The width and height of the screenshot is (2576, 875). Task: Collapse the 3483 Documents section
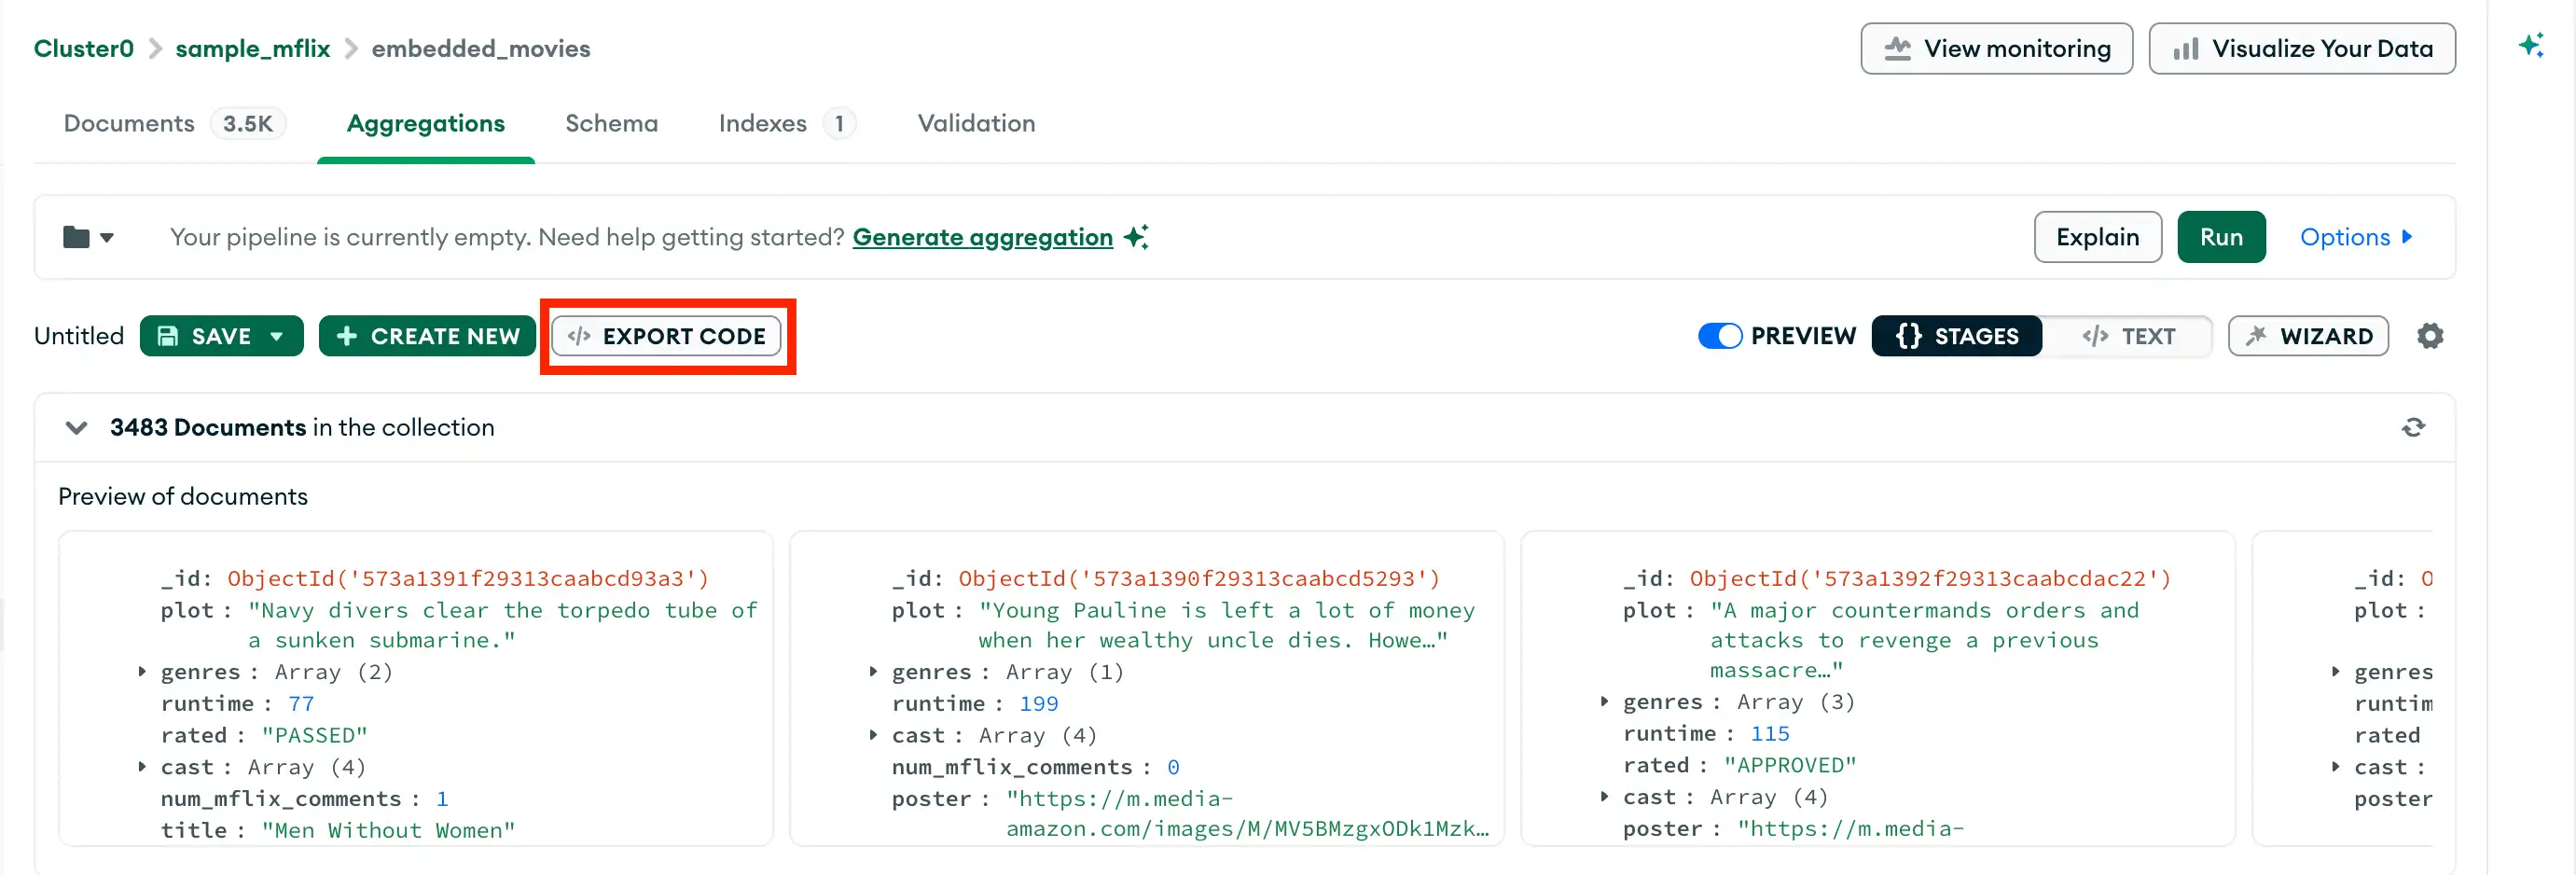click(x=76, y=427)
